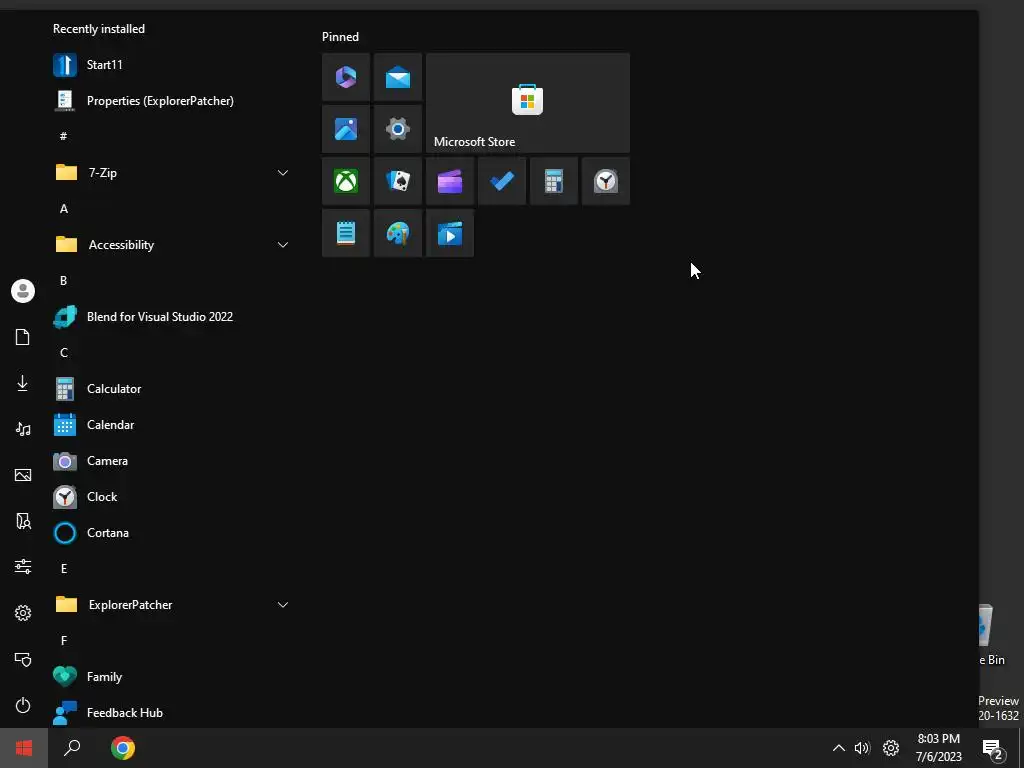Screen dimensions: 1024x768
Task: Open Pictures from the Start sidebar
Action: pos(23,475)
